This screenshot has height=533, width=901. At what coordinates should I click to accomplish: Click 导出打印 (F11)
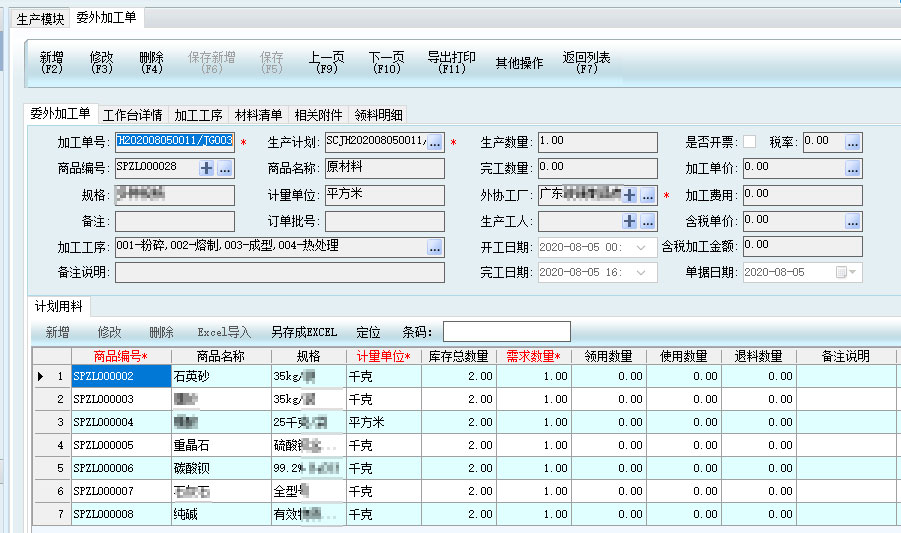[452, 62]
